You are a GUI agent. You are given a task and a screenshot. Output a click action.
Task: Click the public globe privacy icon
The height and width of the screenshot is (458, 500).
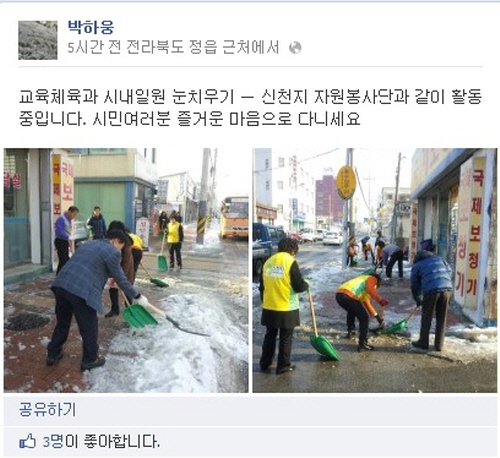tap(295, 48)
